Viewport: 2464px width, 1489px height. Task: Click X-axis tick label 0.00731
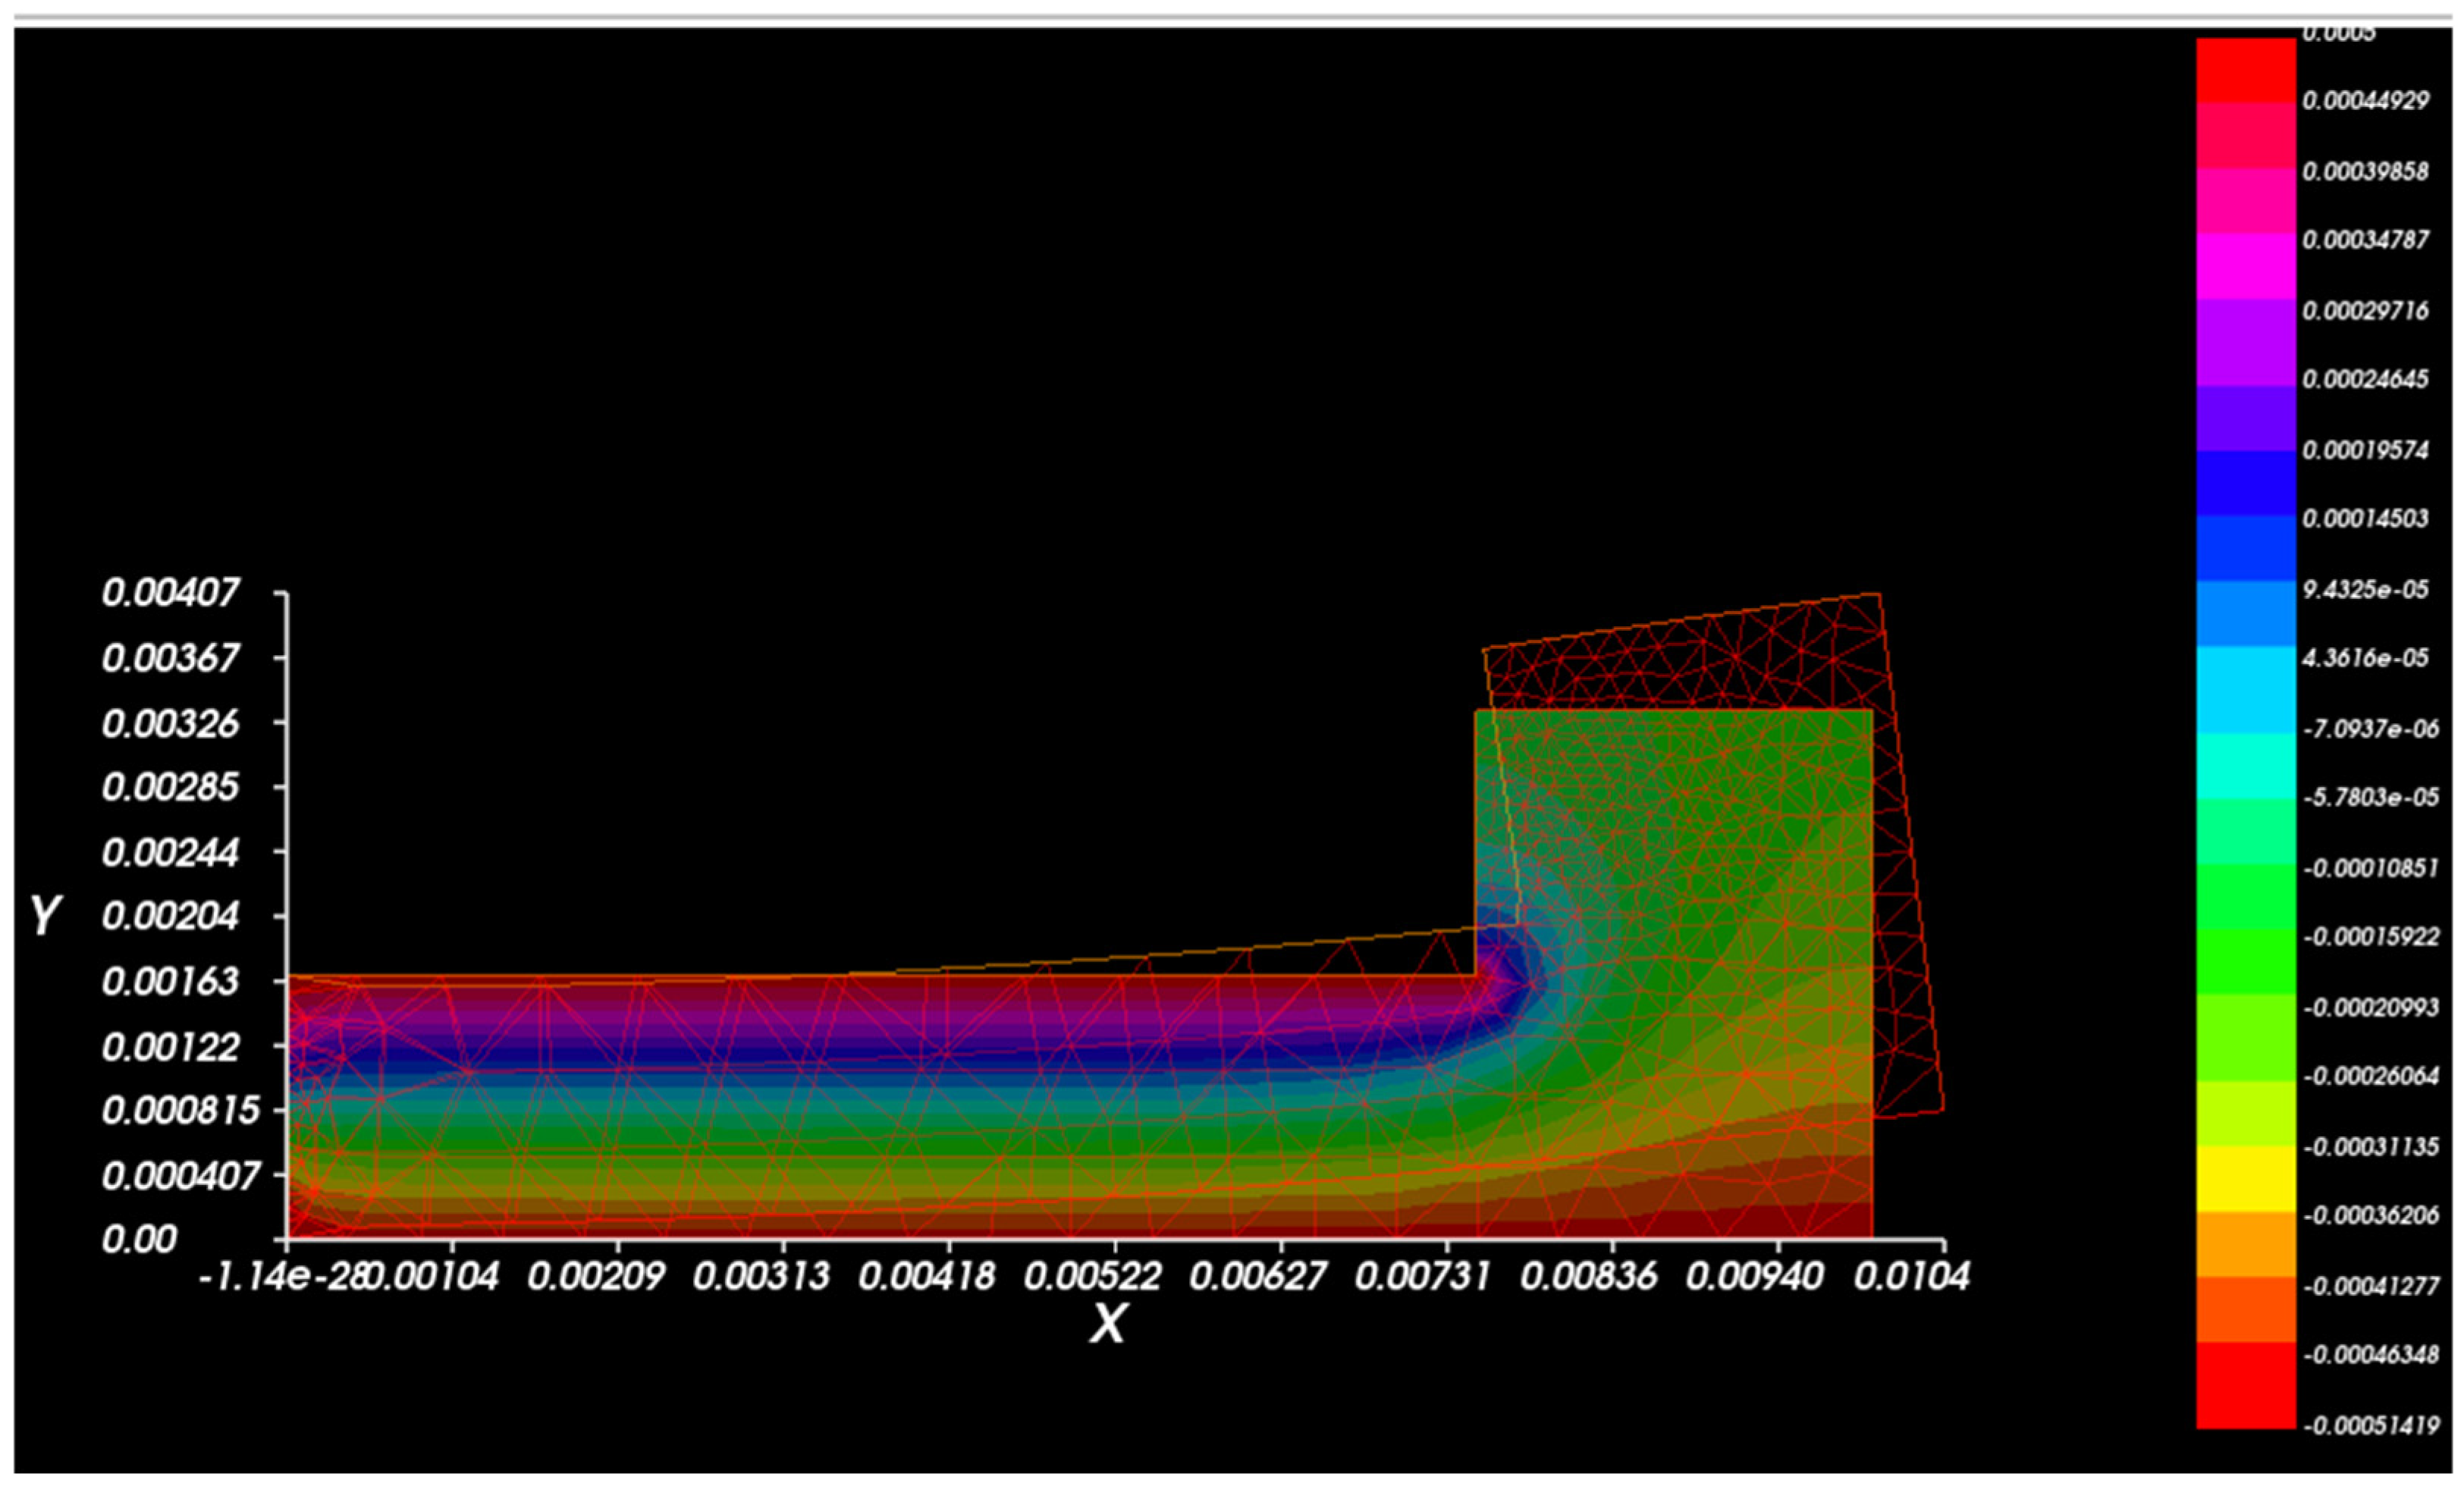click(1424, 1276)
